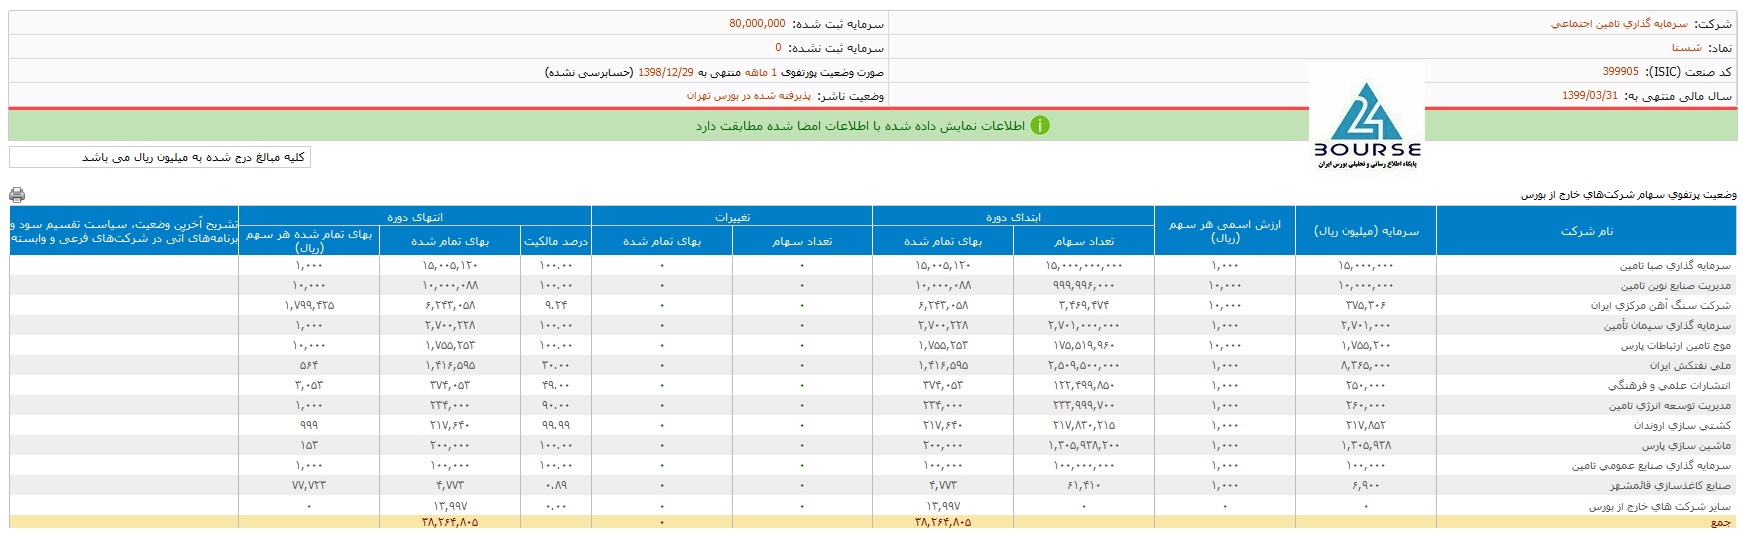Click cost per share 153
The image size is (1743, 535).
(309, 445)
